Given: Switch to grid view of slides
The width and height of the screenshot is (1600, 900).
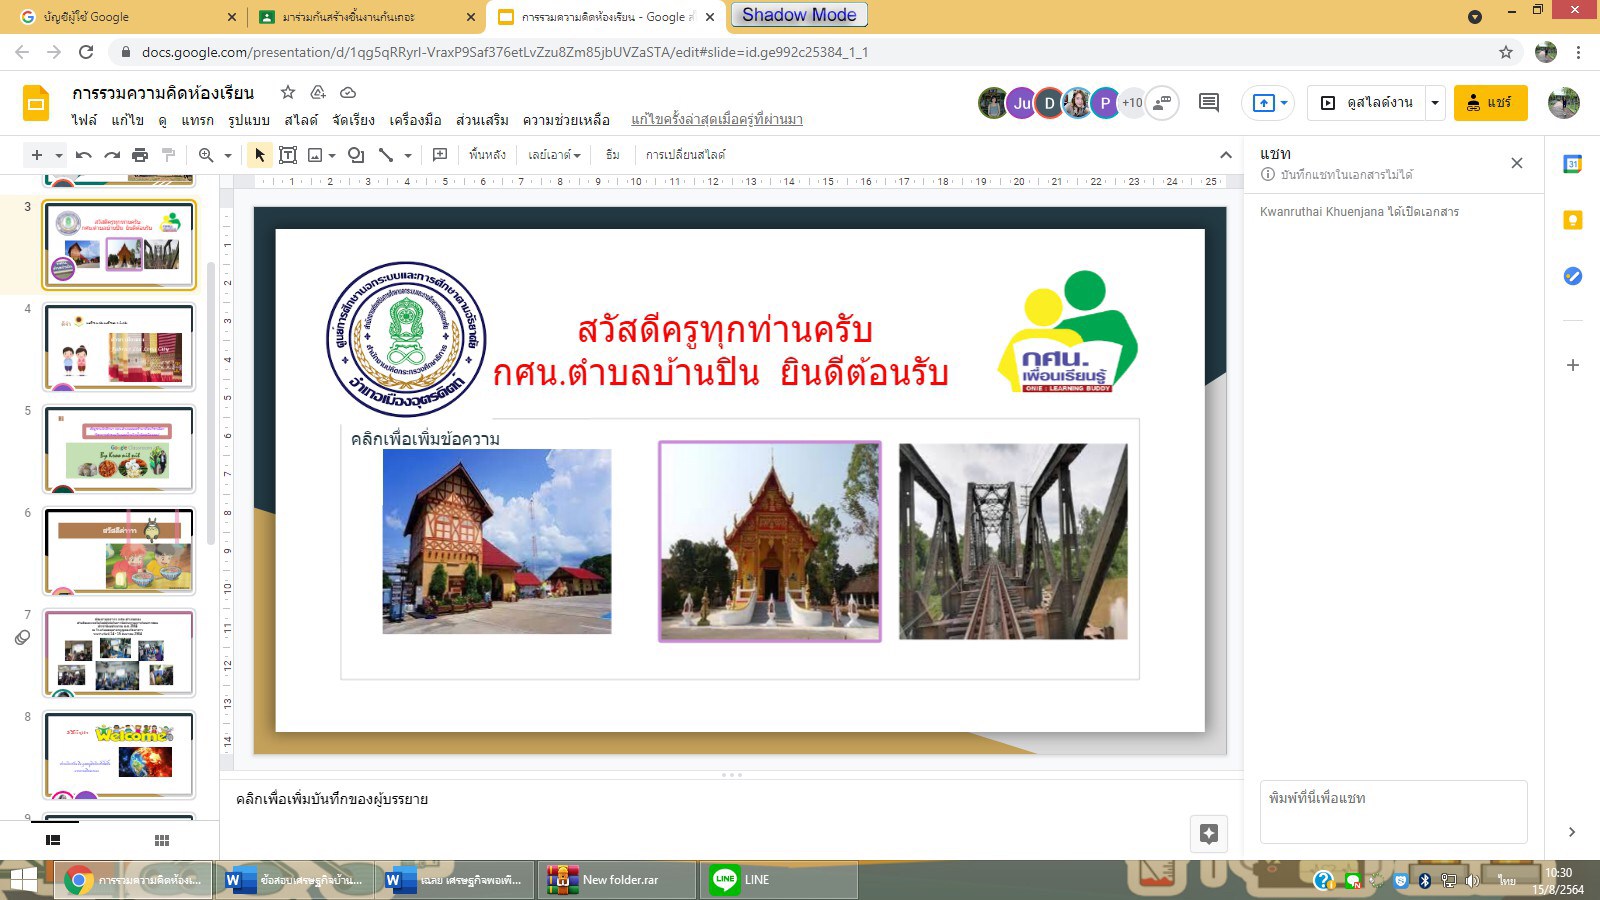Looking at the screenshot, I should [162, 841].
